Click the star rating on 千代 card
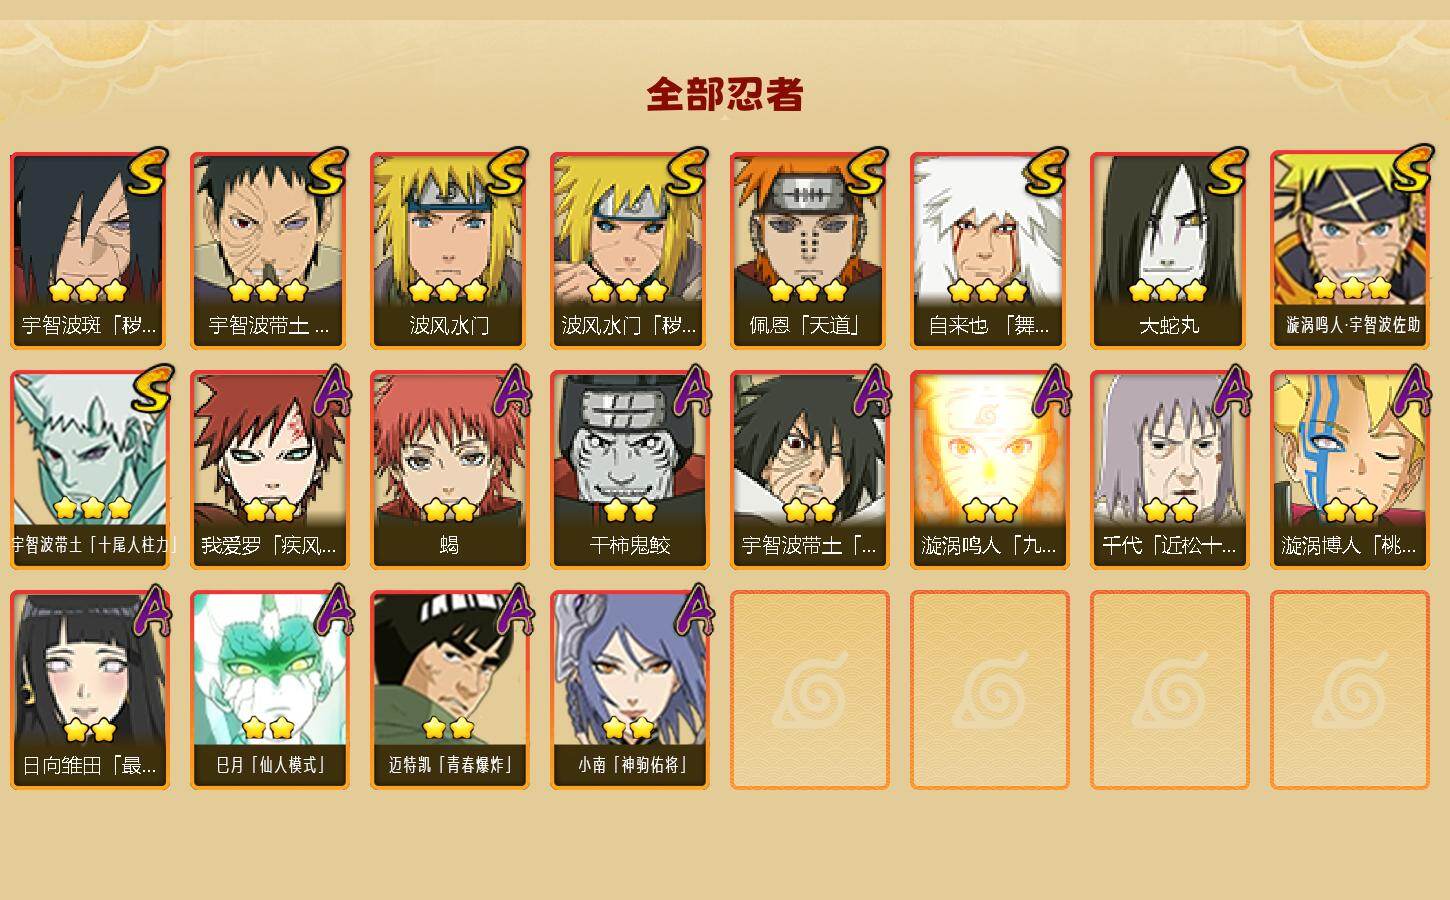1450x900 pixels. (x=1169, y=511)
